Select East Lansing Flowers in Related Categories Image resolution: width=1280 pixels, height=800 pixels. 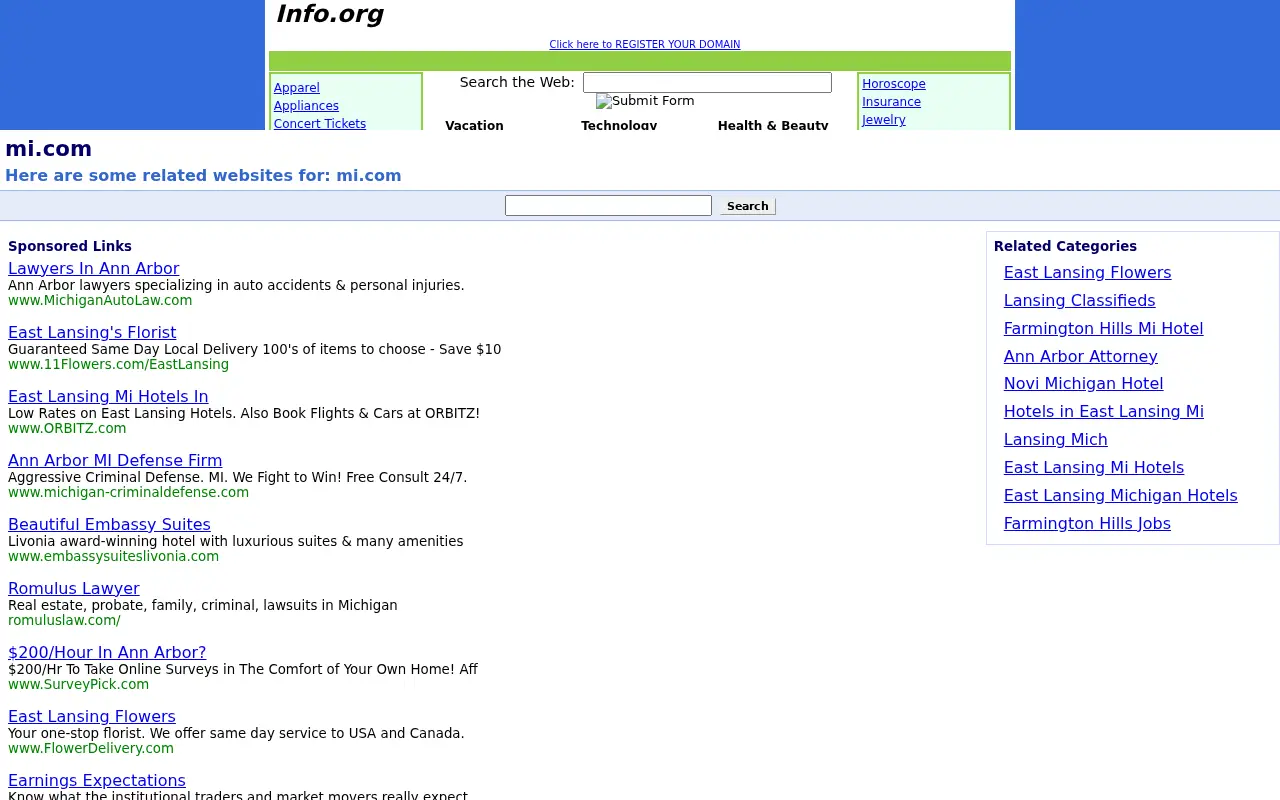(x=1087, y=272)
